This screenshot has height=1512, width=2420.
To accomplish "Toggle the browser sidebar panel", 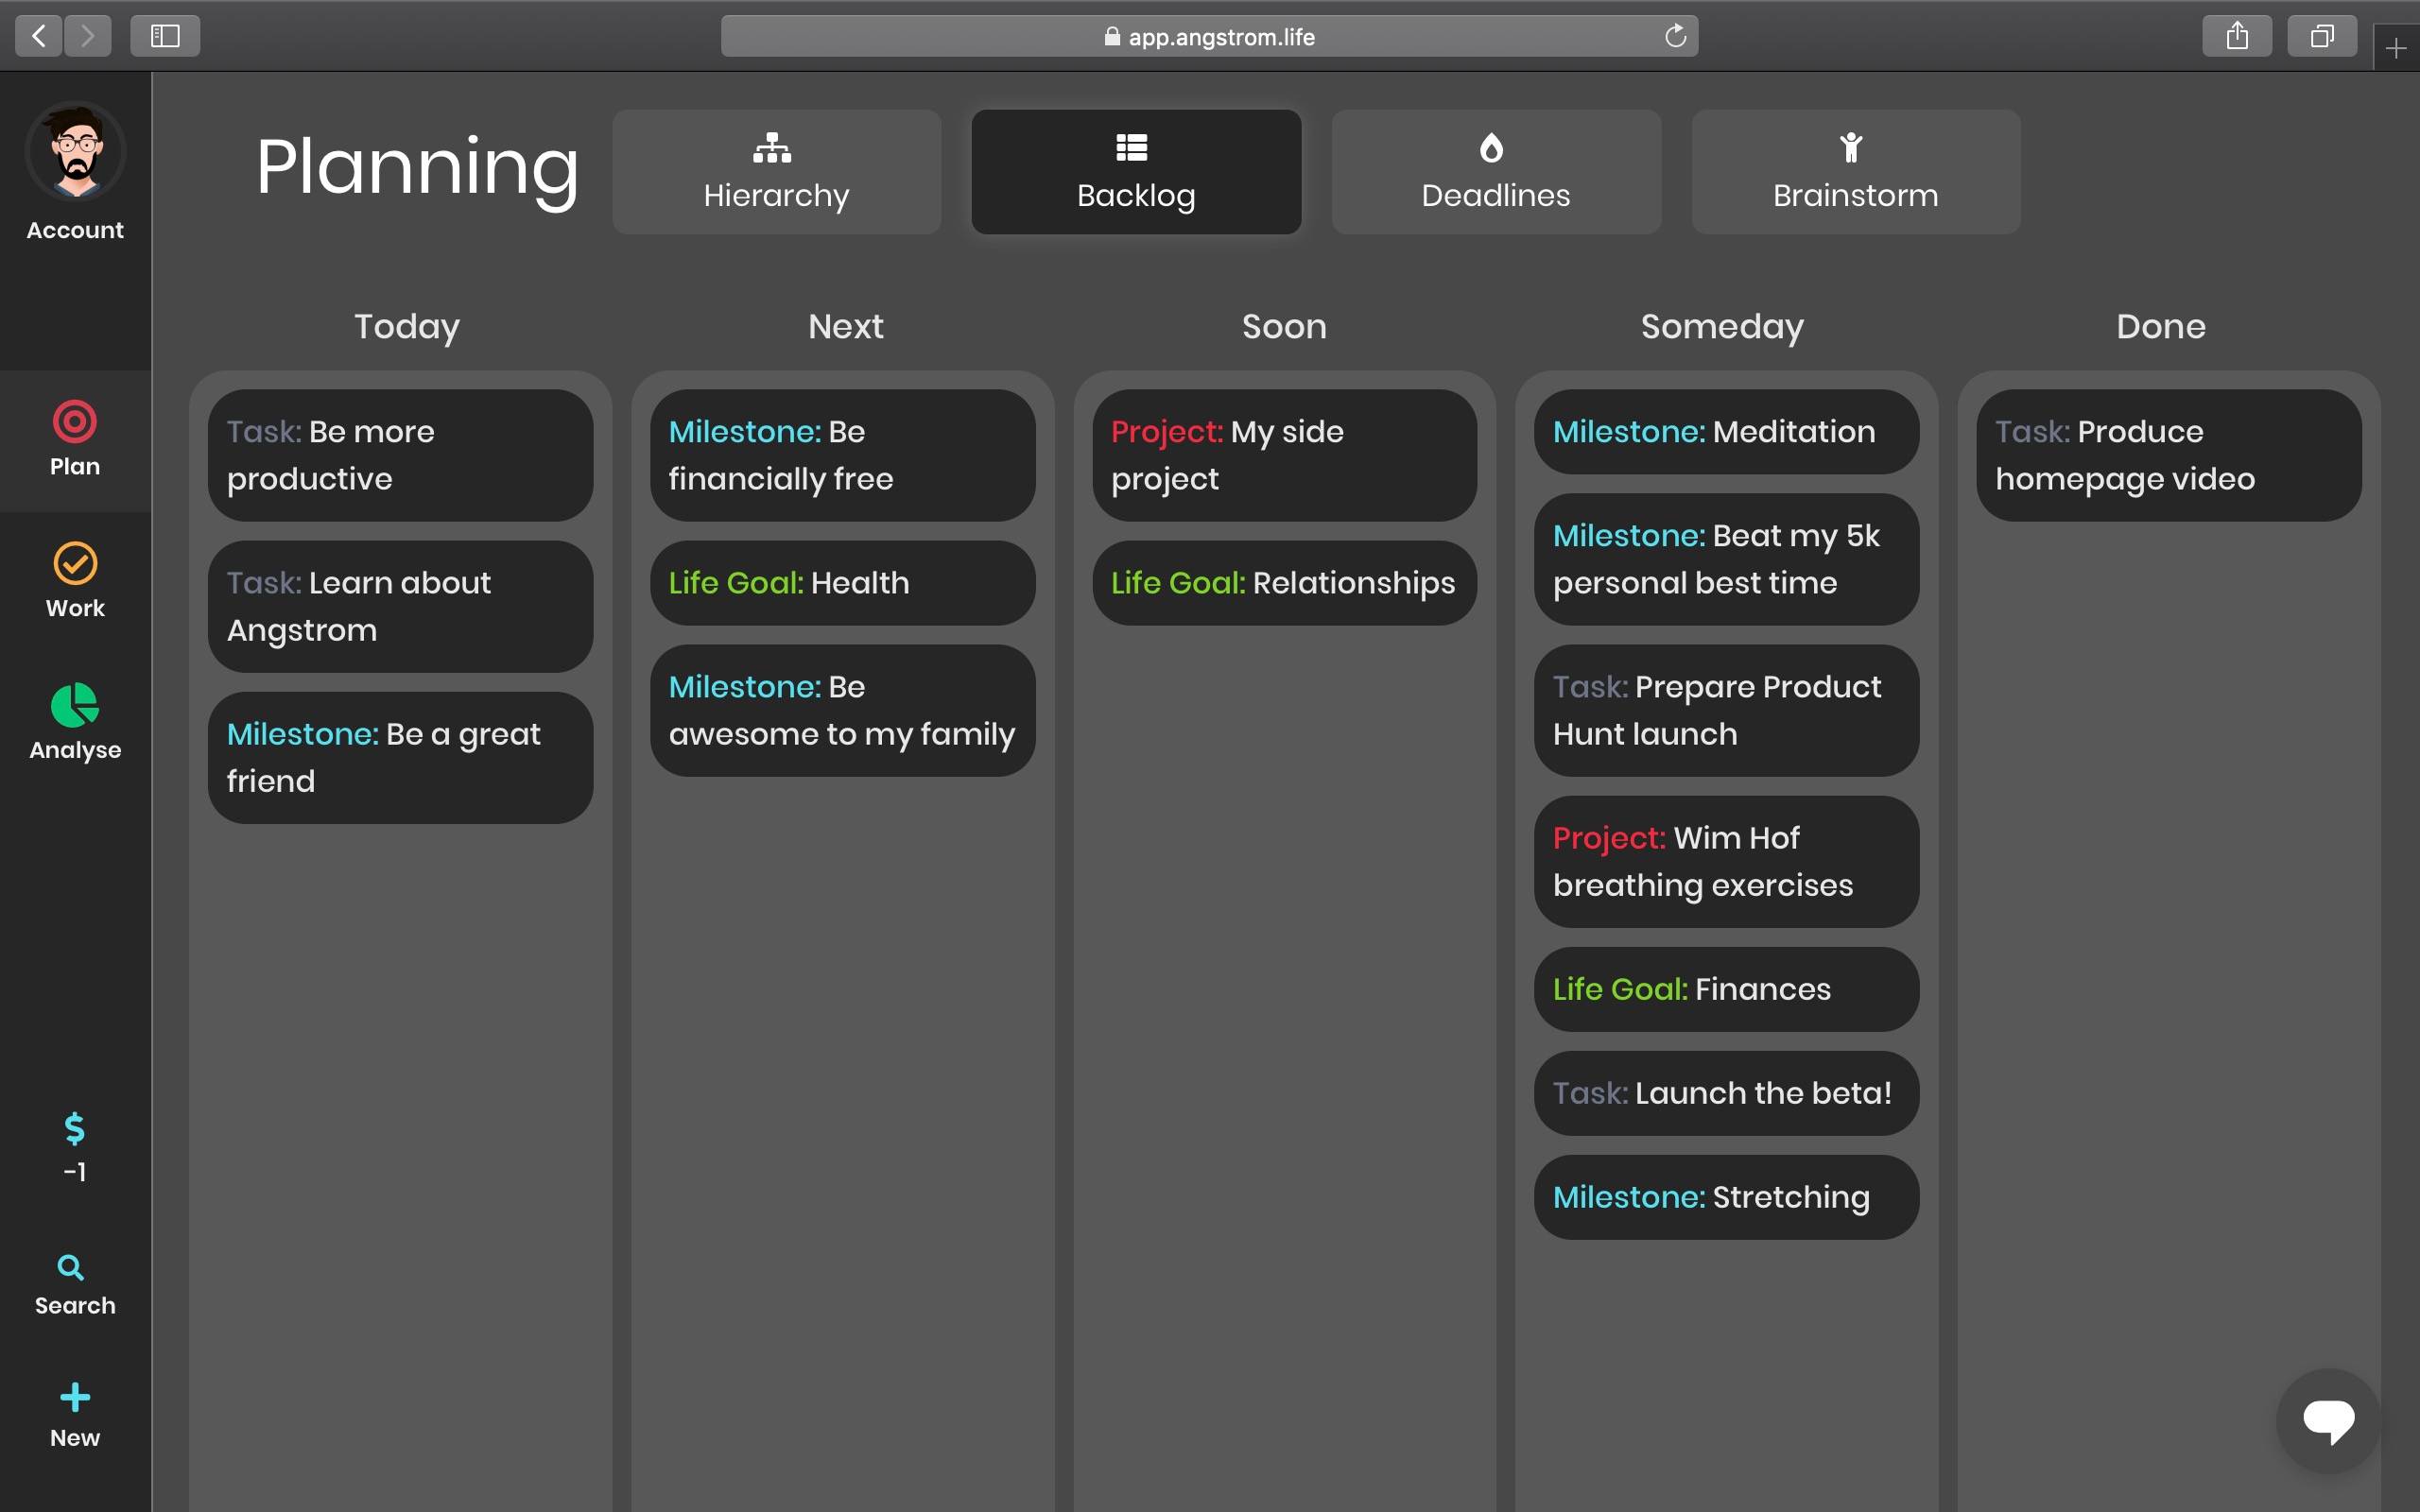I will (165, 35).
